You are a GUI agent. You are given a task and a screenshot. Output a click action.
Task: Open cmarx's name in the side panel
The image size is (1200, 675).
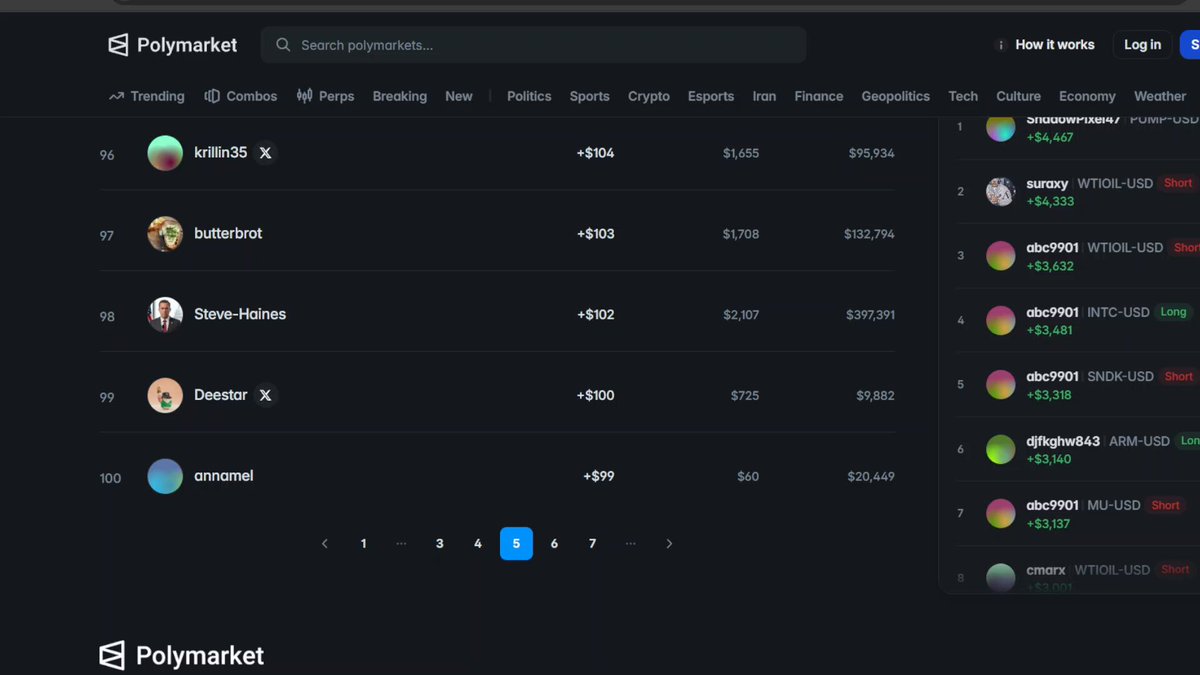tap(1046, 570)
